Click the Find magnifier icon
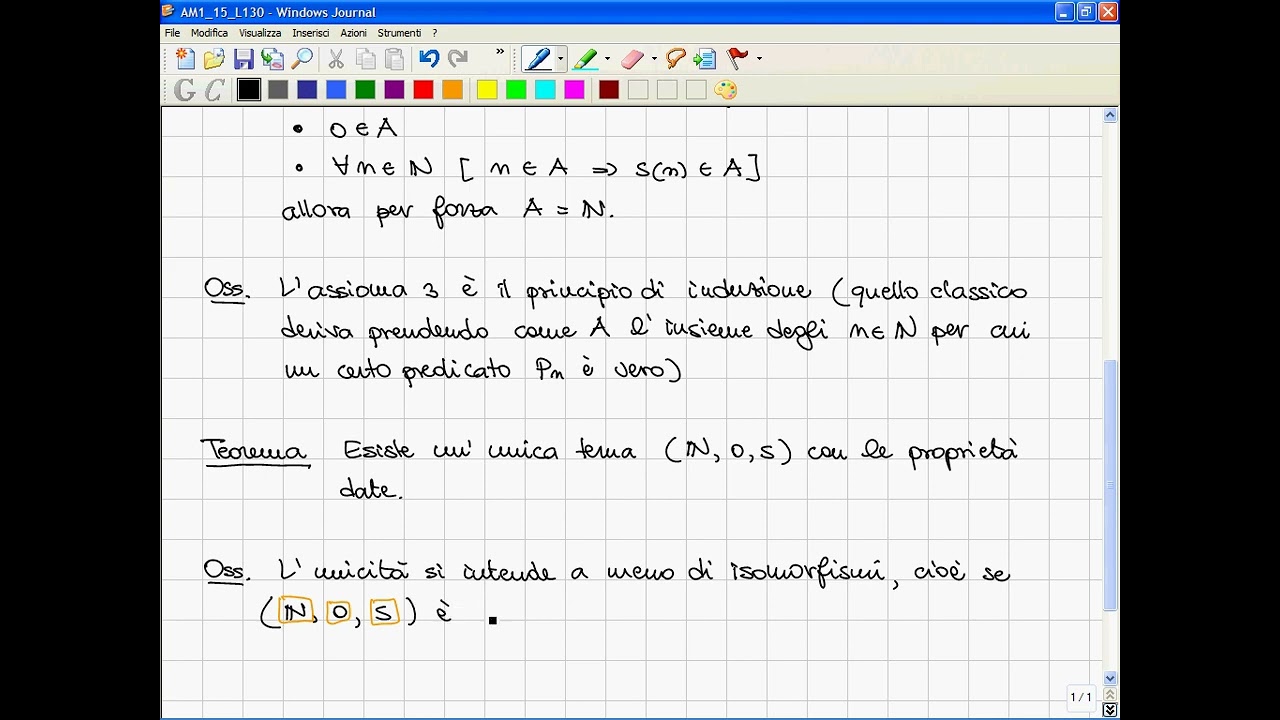 point(301,59)
